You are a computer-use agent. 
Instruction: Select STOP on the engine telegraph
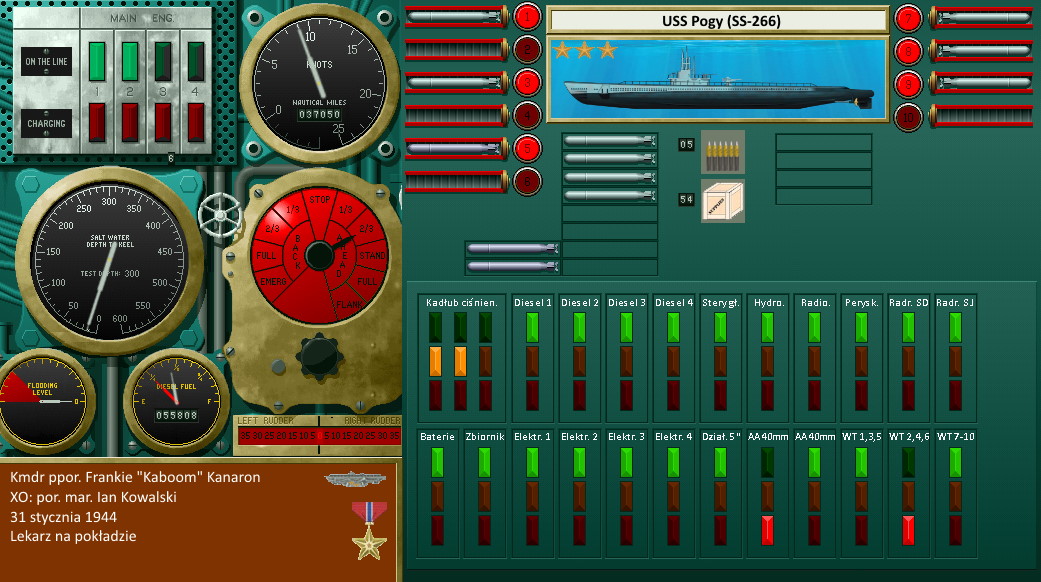(x=319, y=199)
